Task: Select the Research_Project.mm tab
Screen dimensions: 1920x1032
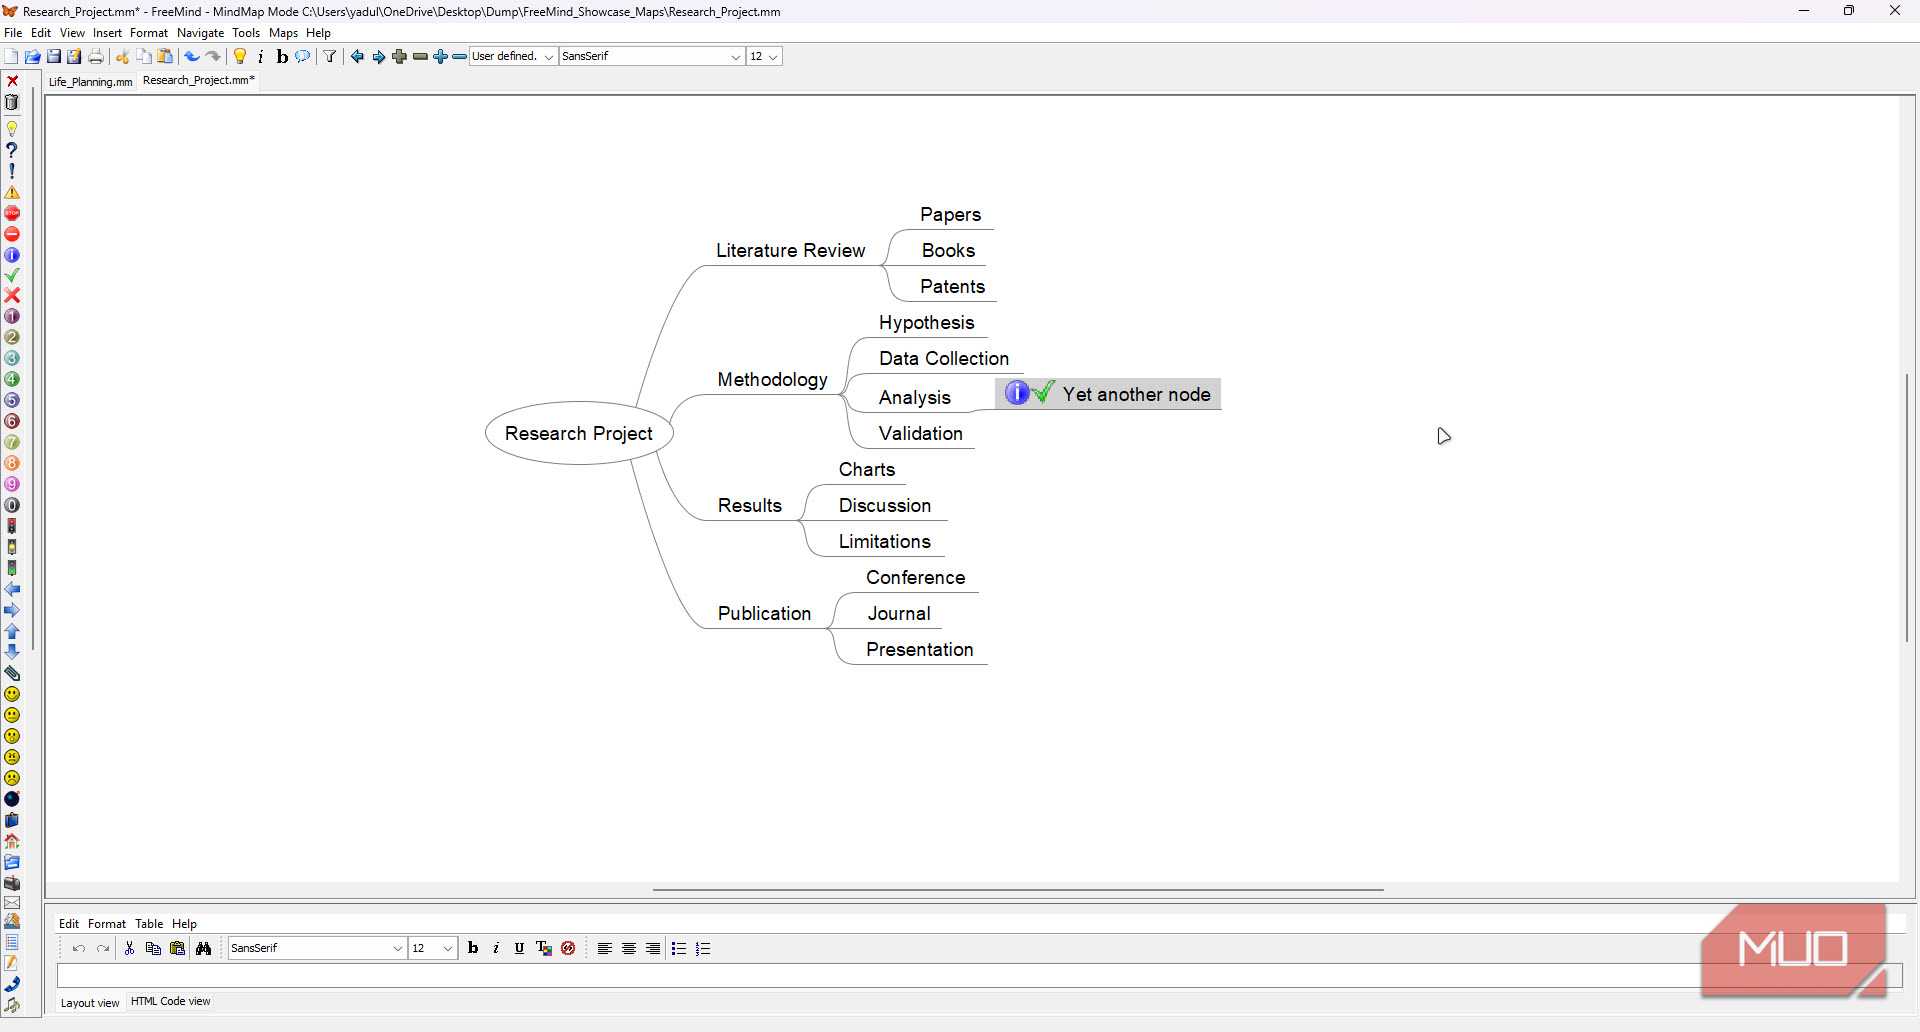Action: pyautogui.click(x=198, y=80)
